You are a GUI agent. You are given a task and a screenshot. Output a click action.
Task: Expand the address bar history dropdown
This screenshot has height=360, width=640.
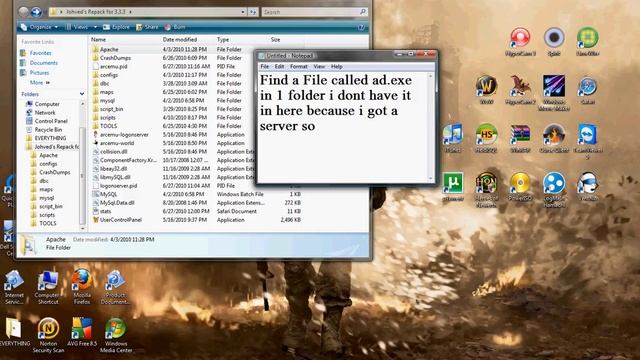coord(243,12)
